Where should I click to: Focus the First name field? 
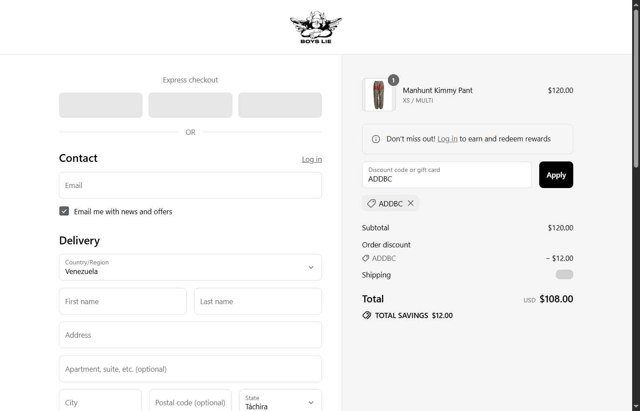point(123,301)
